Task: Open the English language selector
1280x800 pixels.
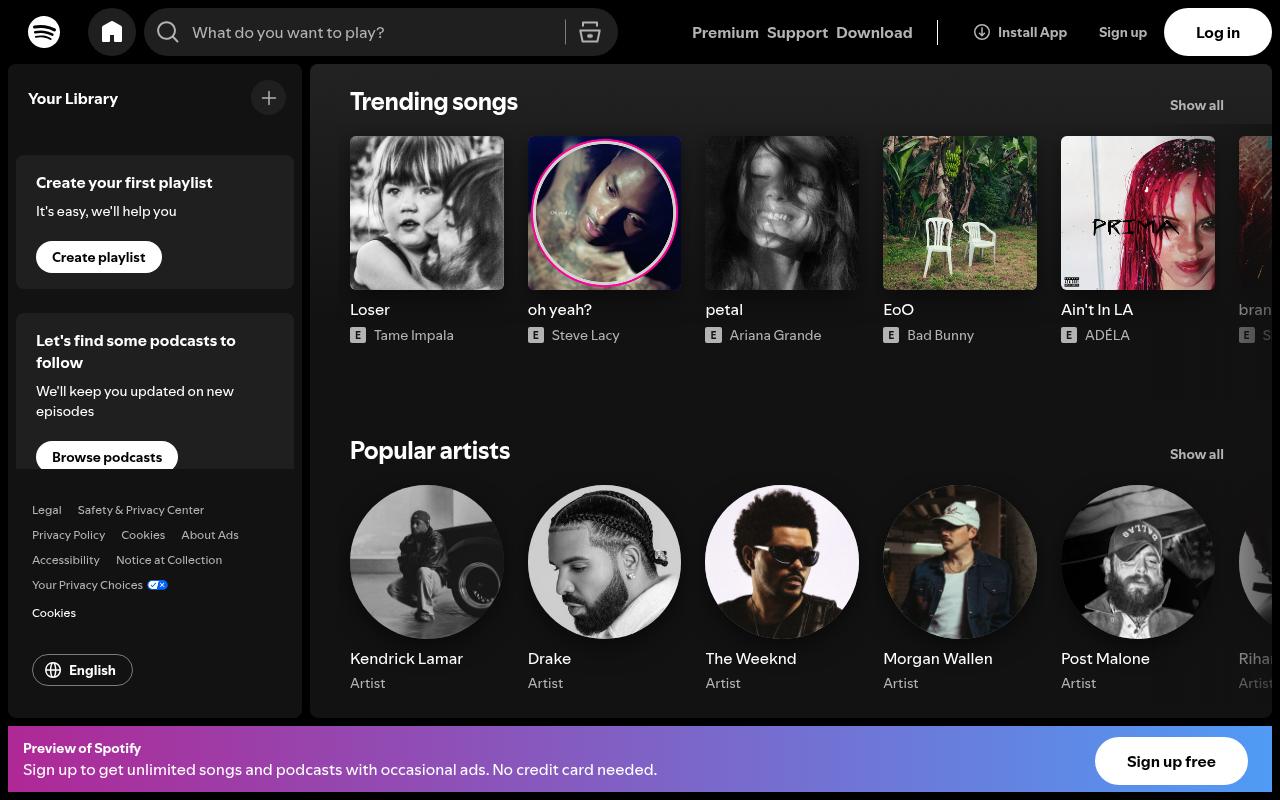Action: (x=82, y=670)
